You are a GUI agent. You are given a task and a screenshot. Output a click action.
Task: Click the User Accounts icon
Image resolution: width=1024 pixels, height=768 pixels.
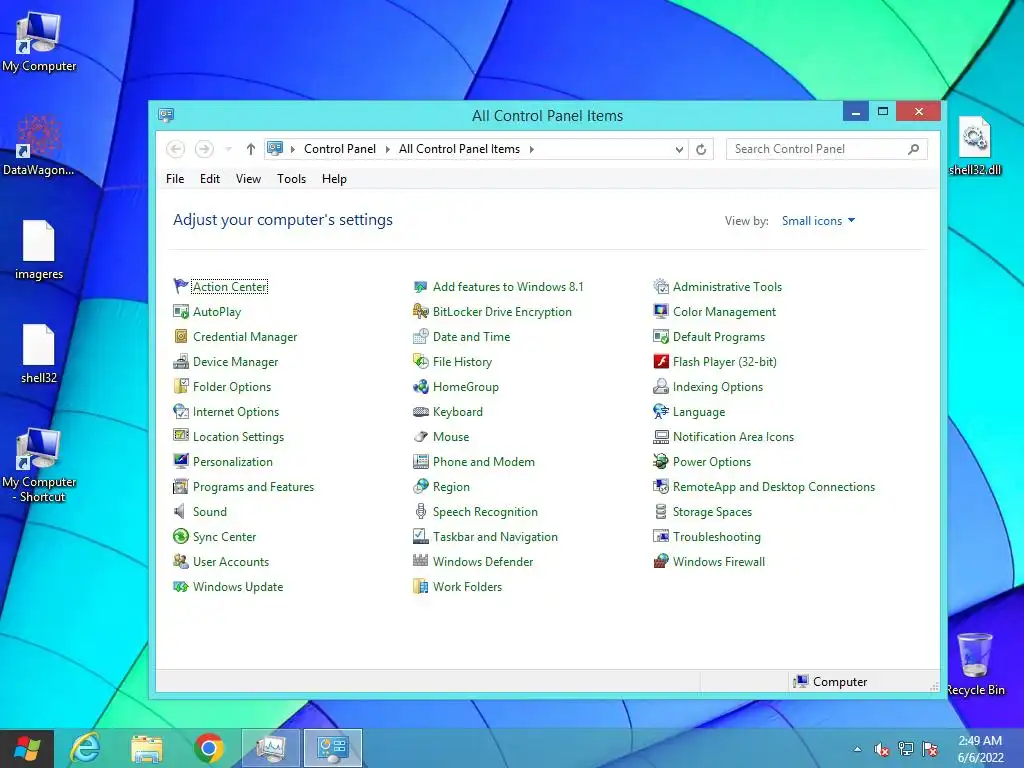181,561
